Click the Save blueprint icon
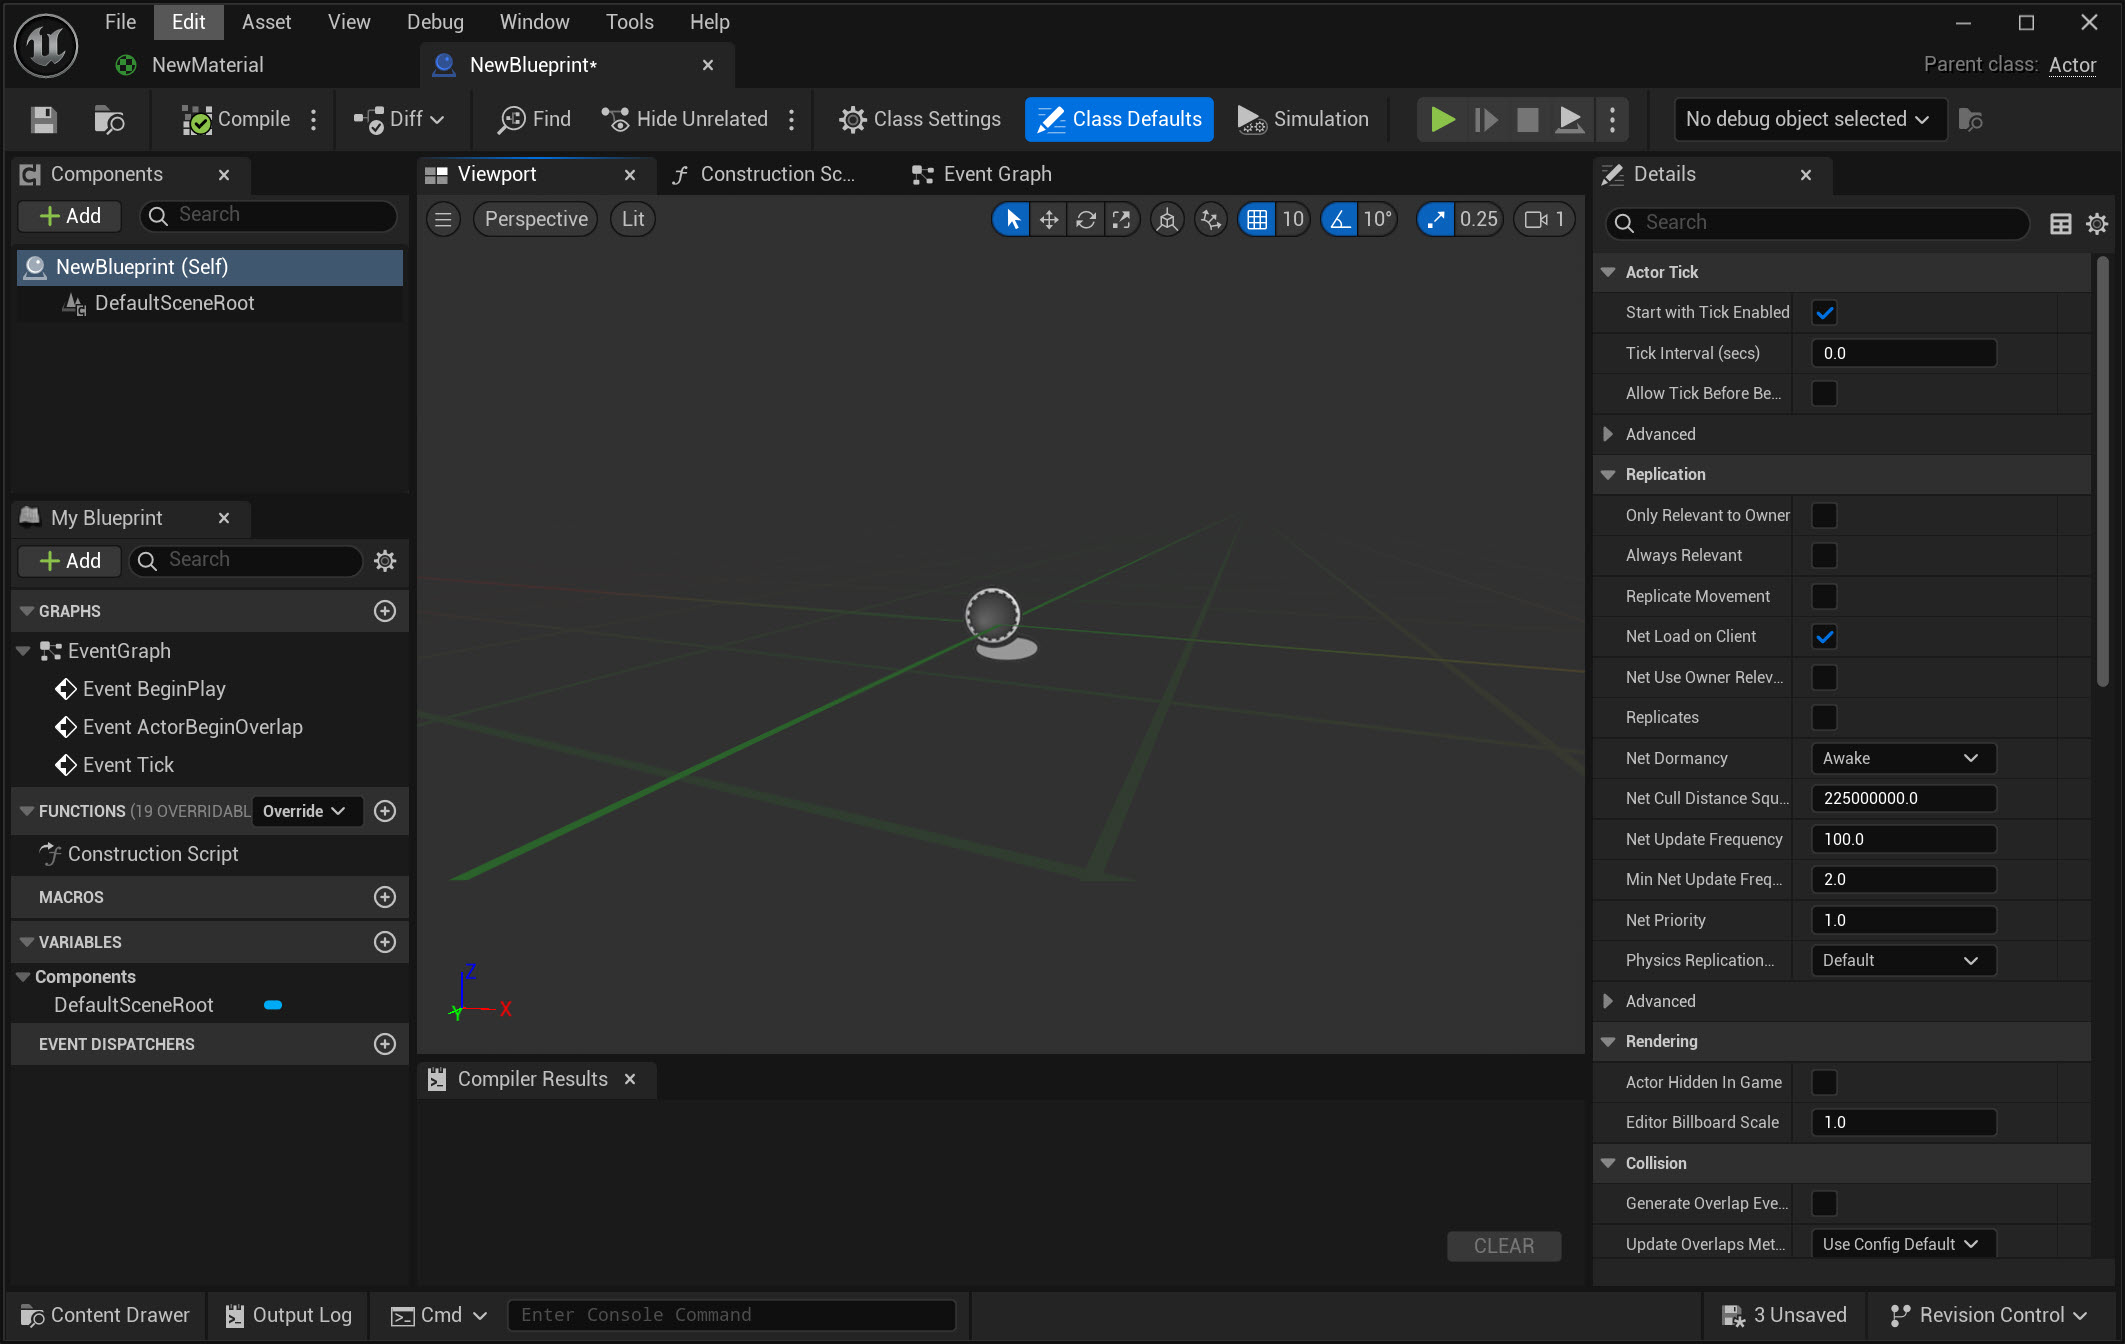The height and width of the screenshot is (1344, 2125). pyautogui.click(x=43, y=120)
